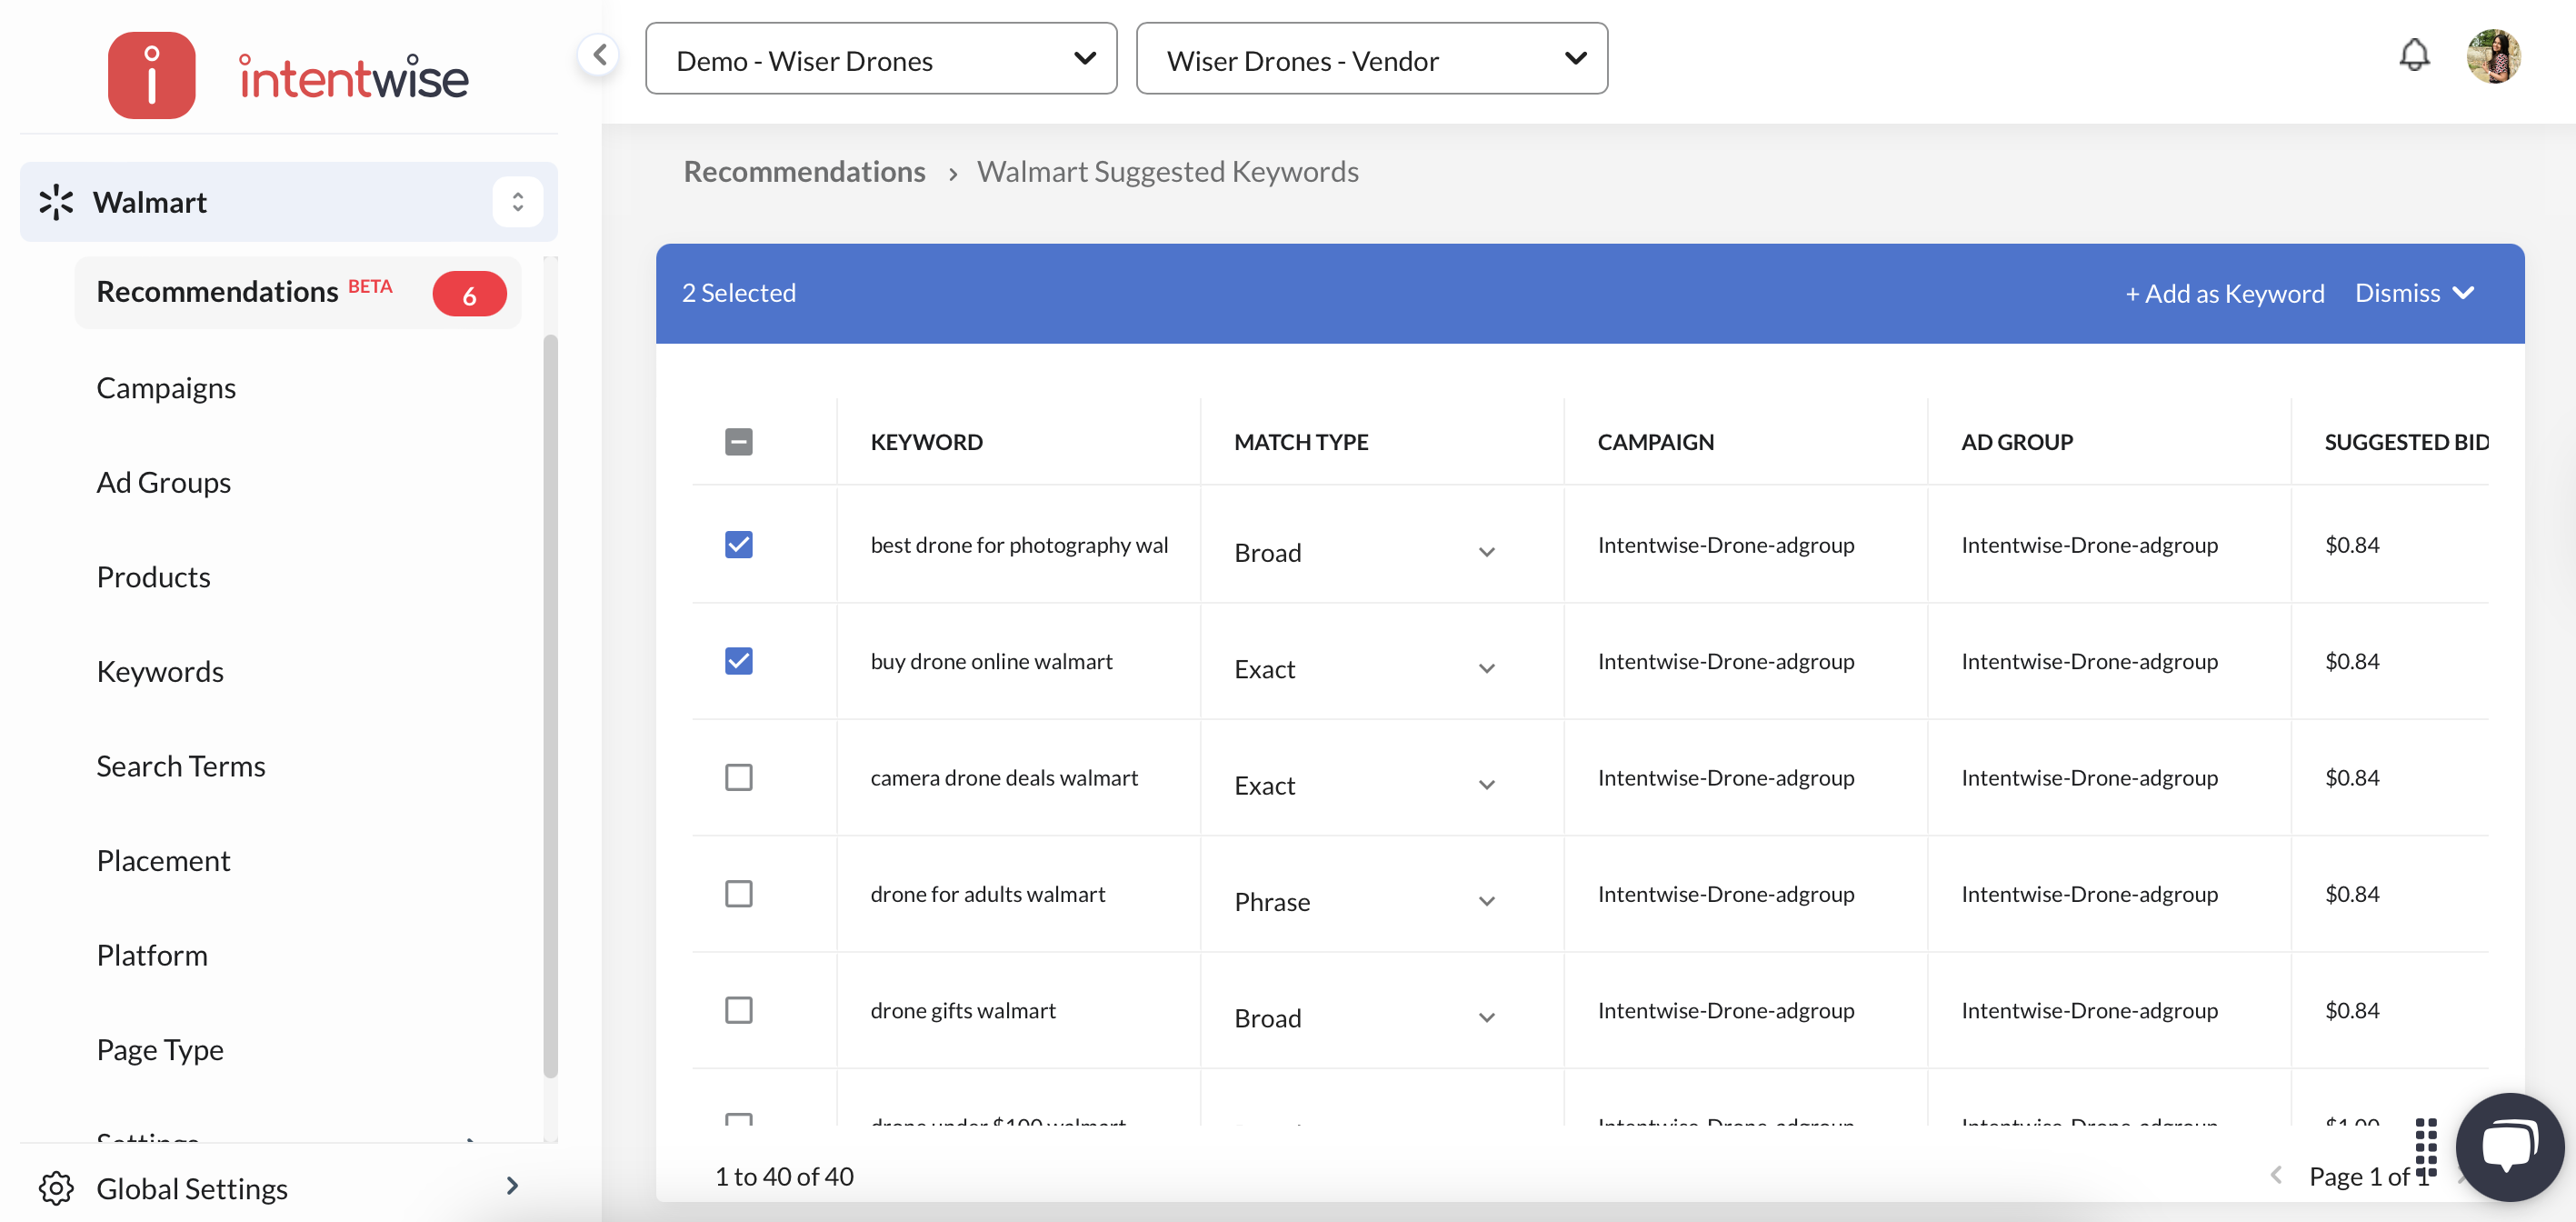This screenshot has width=2576, height=1222.
Task: Change match type for camera drone deals walmart
Action: point(1365,785)
